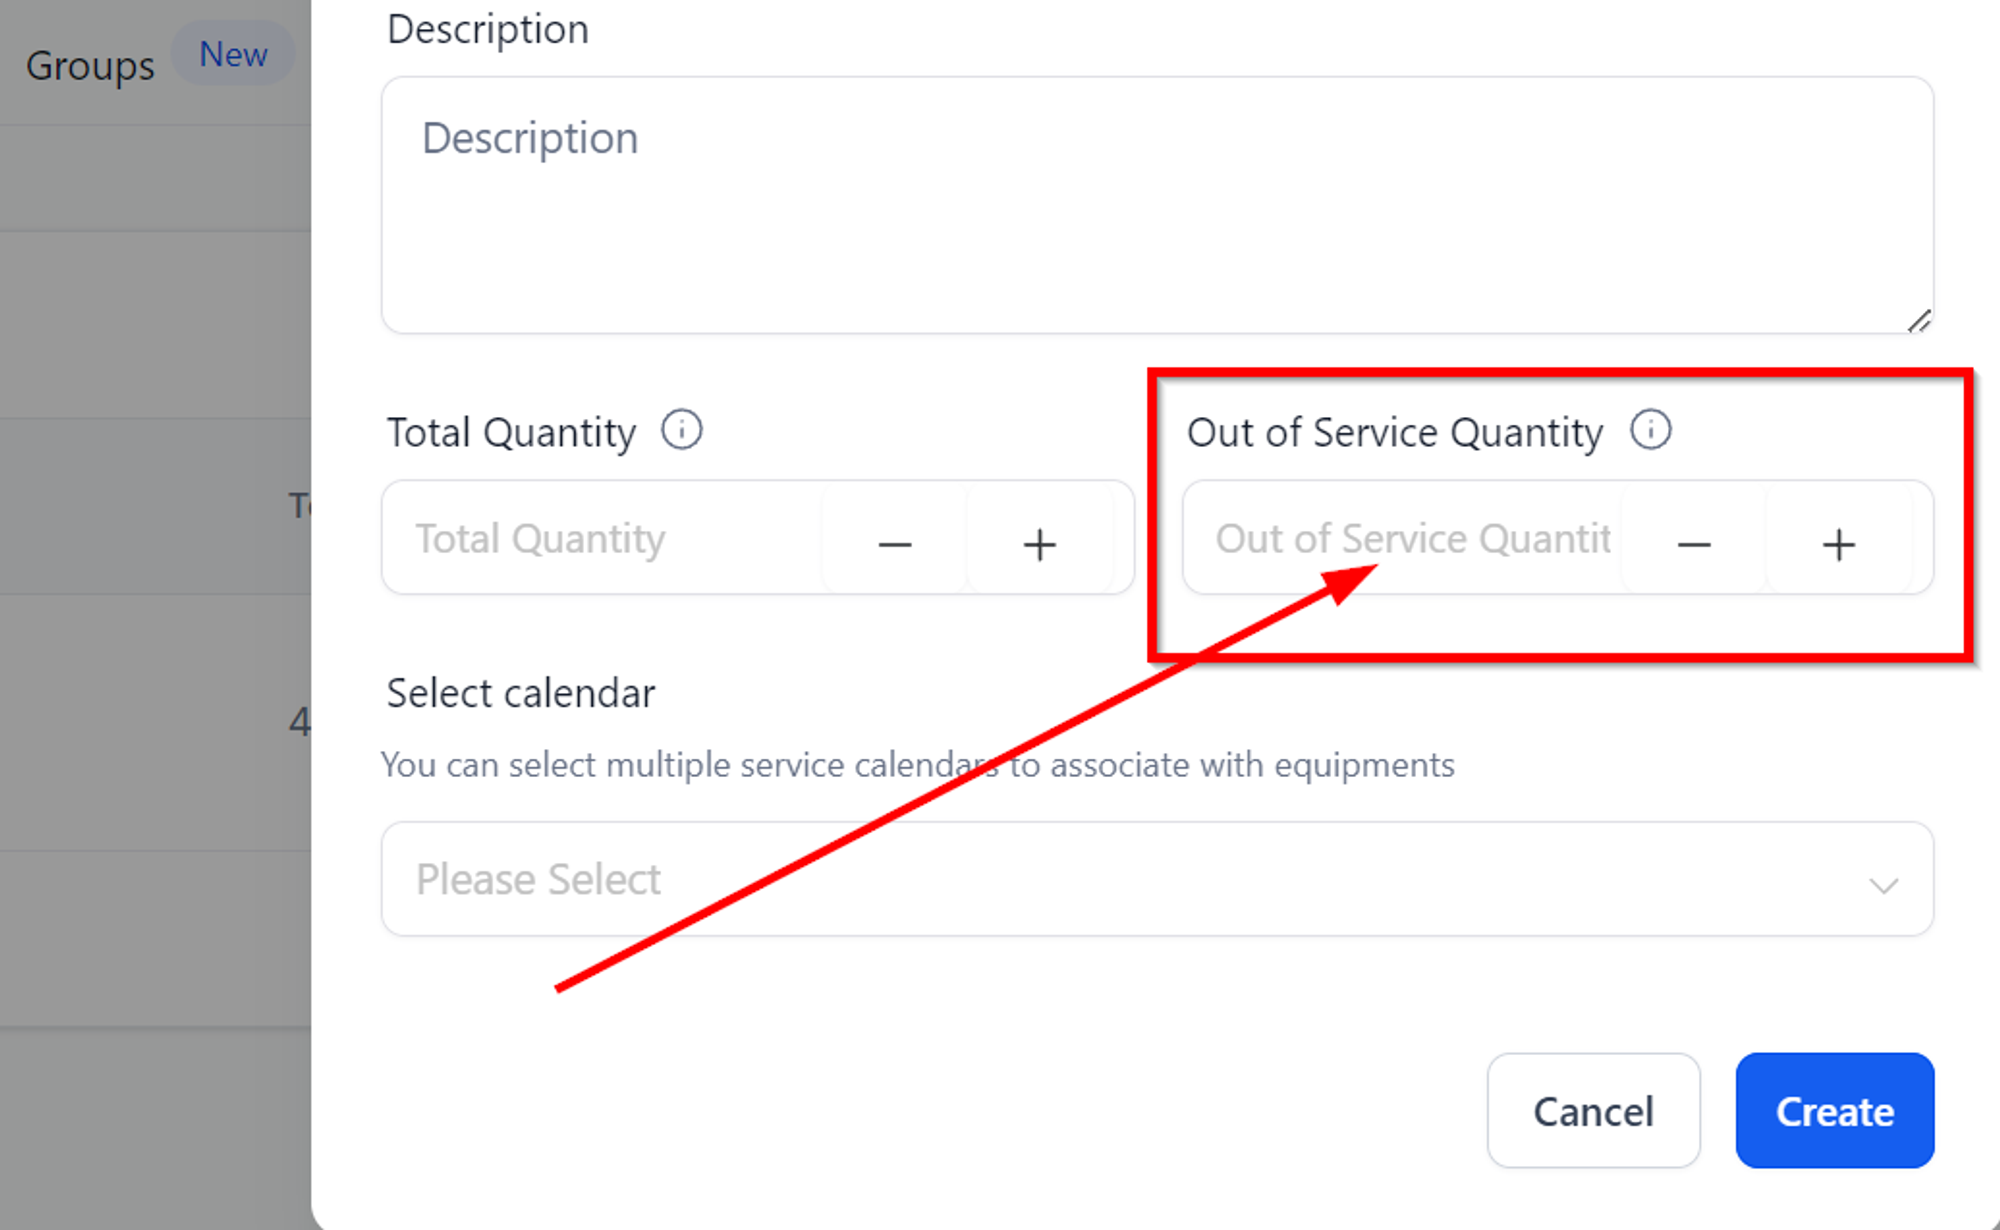Open the Out of Service Quantity info tooltip icon

click(1650, 431)
